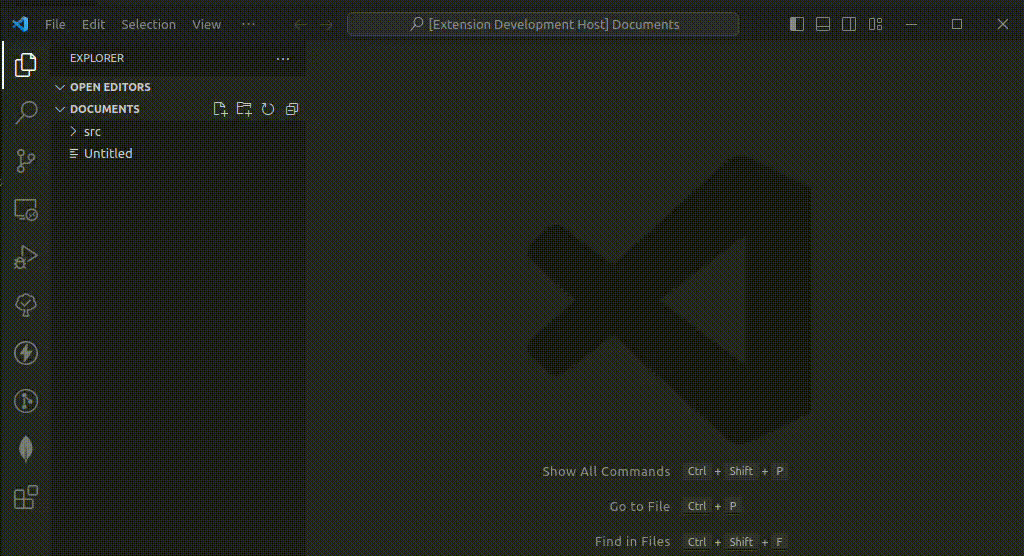
Task: Refresh the Explorer file tree
Action: [x=268, y=109]
